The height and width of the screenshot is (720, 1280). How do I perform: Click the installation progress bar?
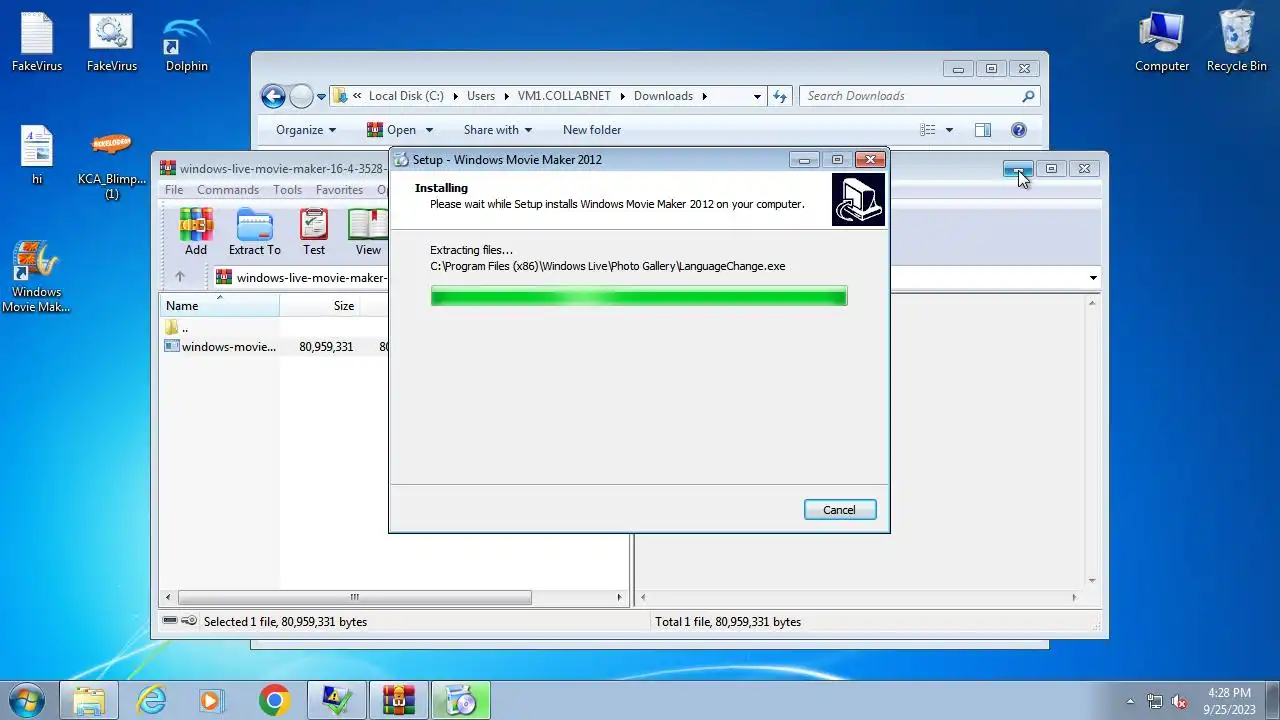[639, 296]
